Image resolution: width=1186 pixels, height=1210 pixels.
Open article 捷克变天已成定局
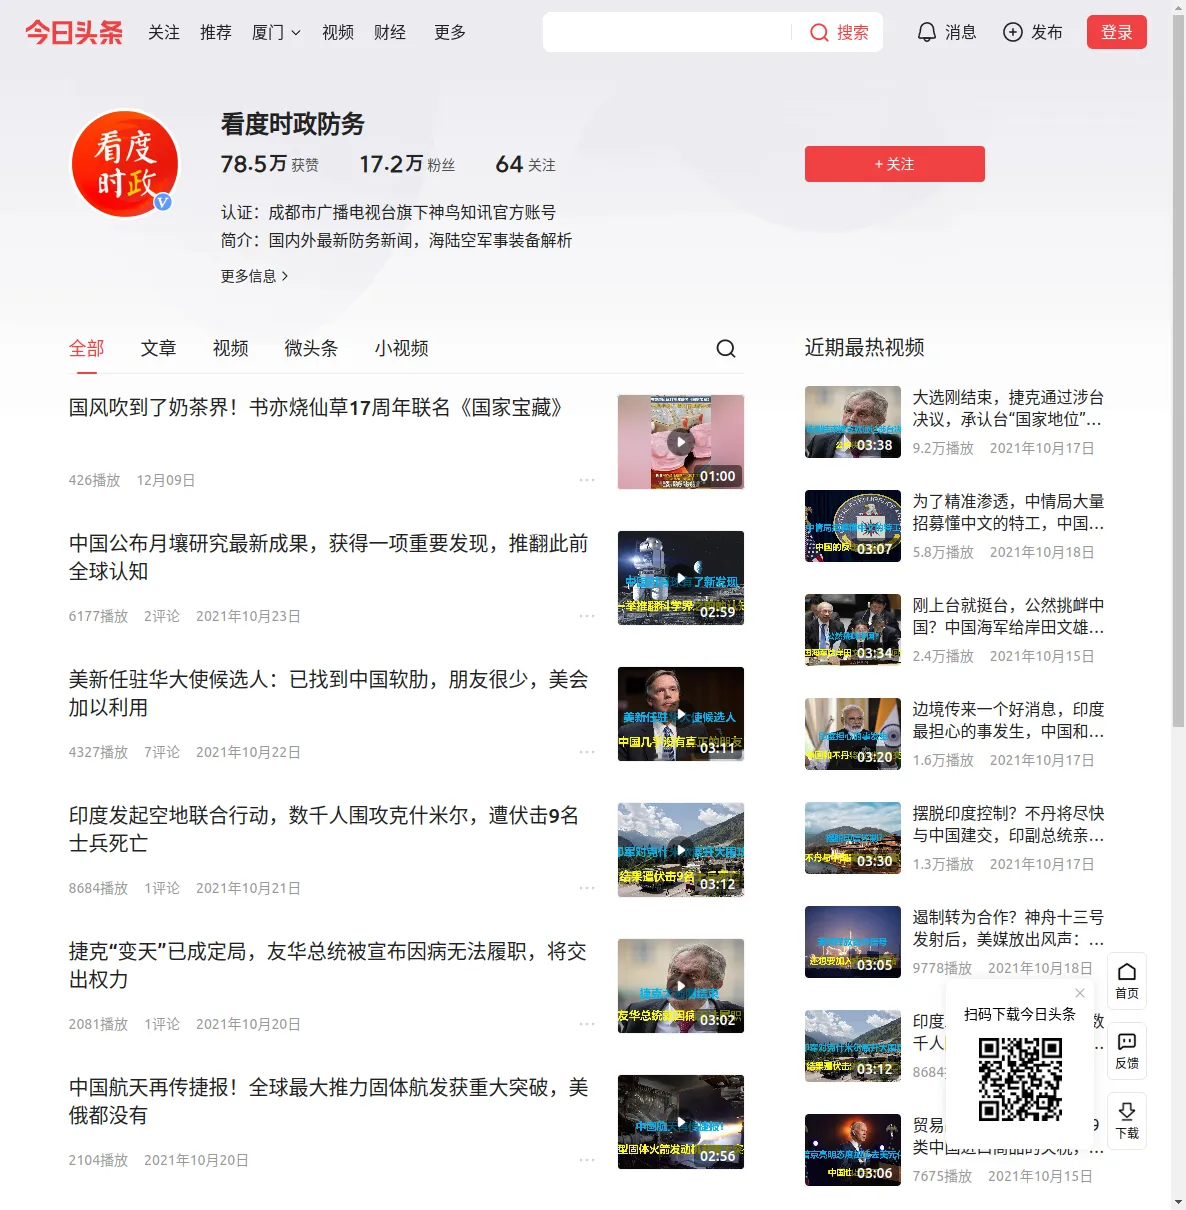pos(328,965)
